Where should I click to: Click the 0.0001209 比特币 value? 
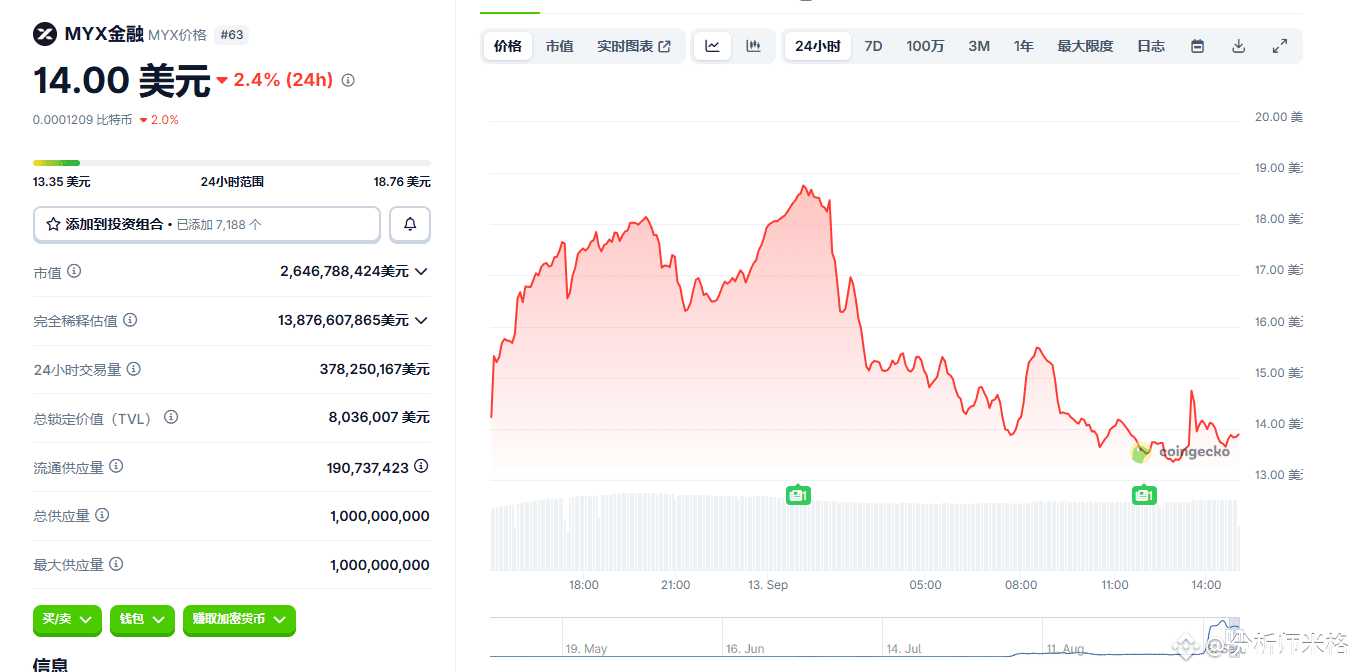pos(82,120)
